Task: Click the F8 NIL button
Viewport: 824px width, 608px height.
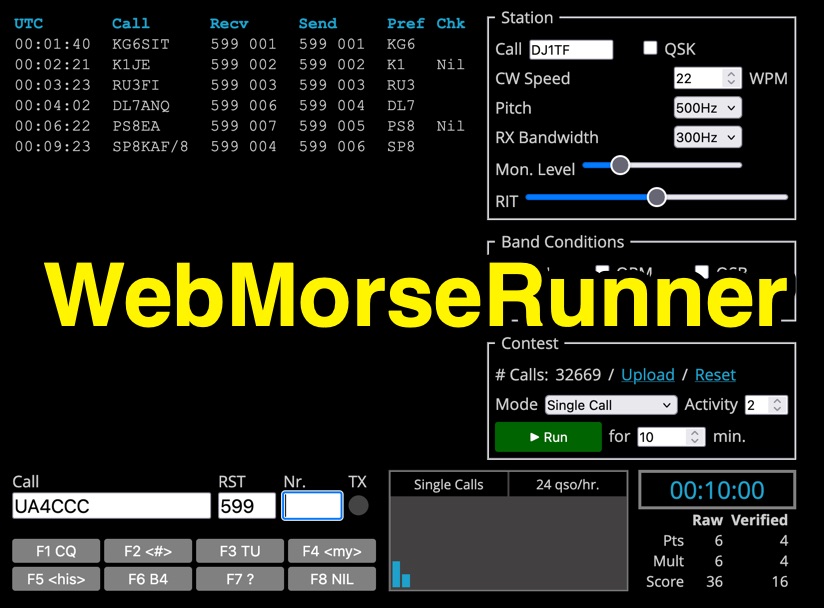Action: 332,579
